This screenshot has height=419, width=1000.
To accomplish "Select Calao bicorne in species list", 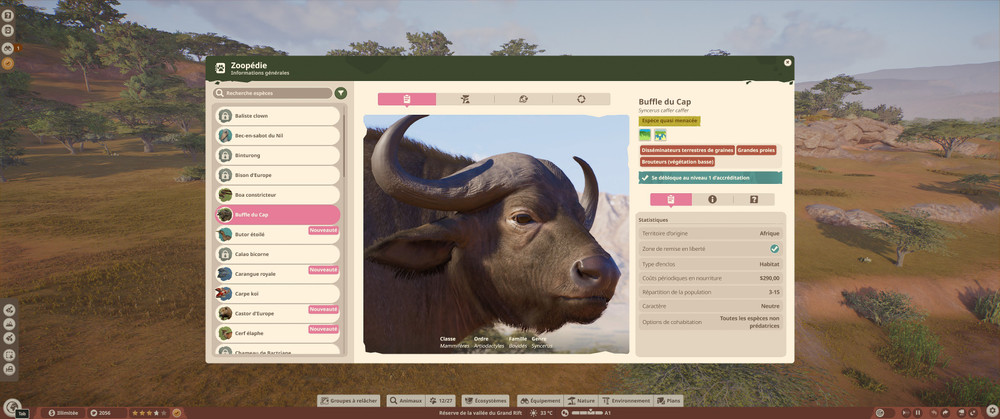I will coord(277,254).
